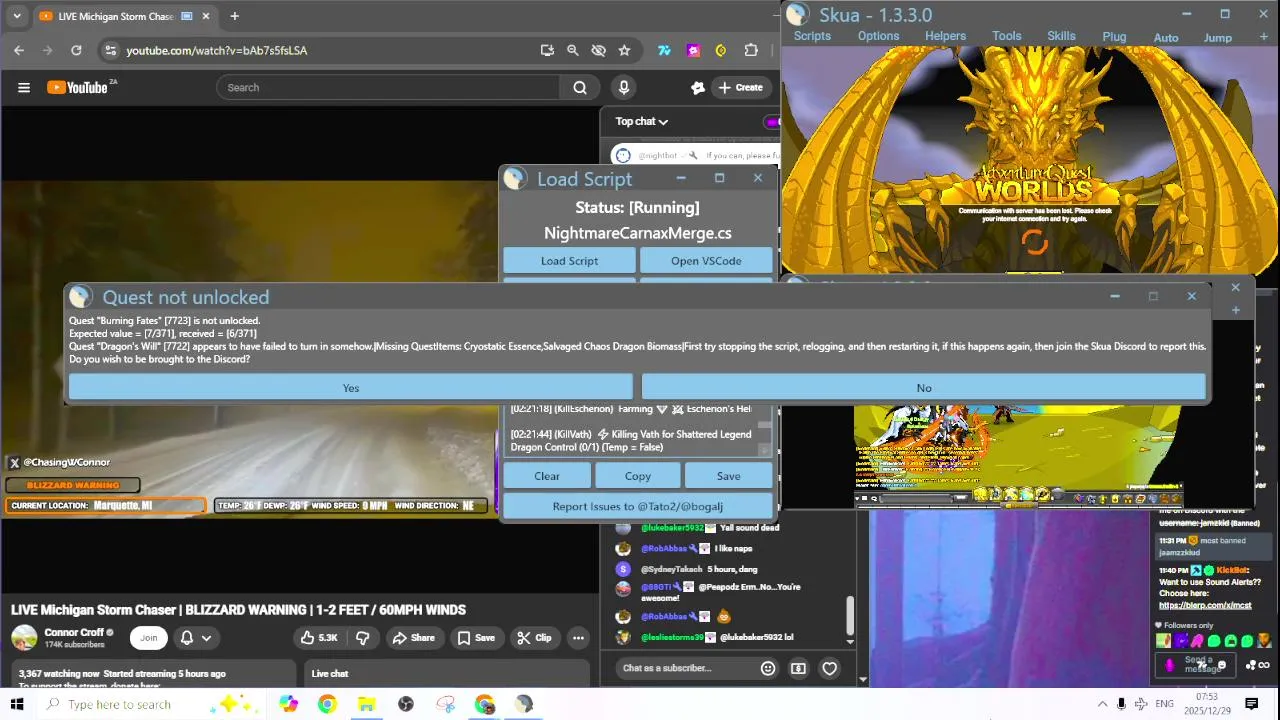Expand the Top chat dropdown
The width and height of the screenshot is (1280, 720).
click(x=641, y=121)
